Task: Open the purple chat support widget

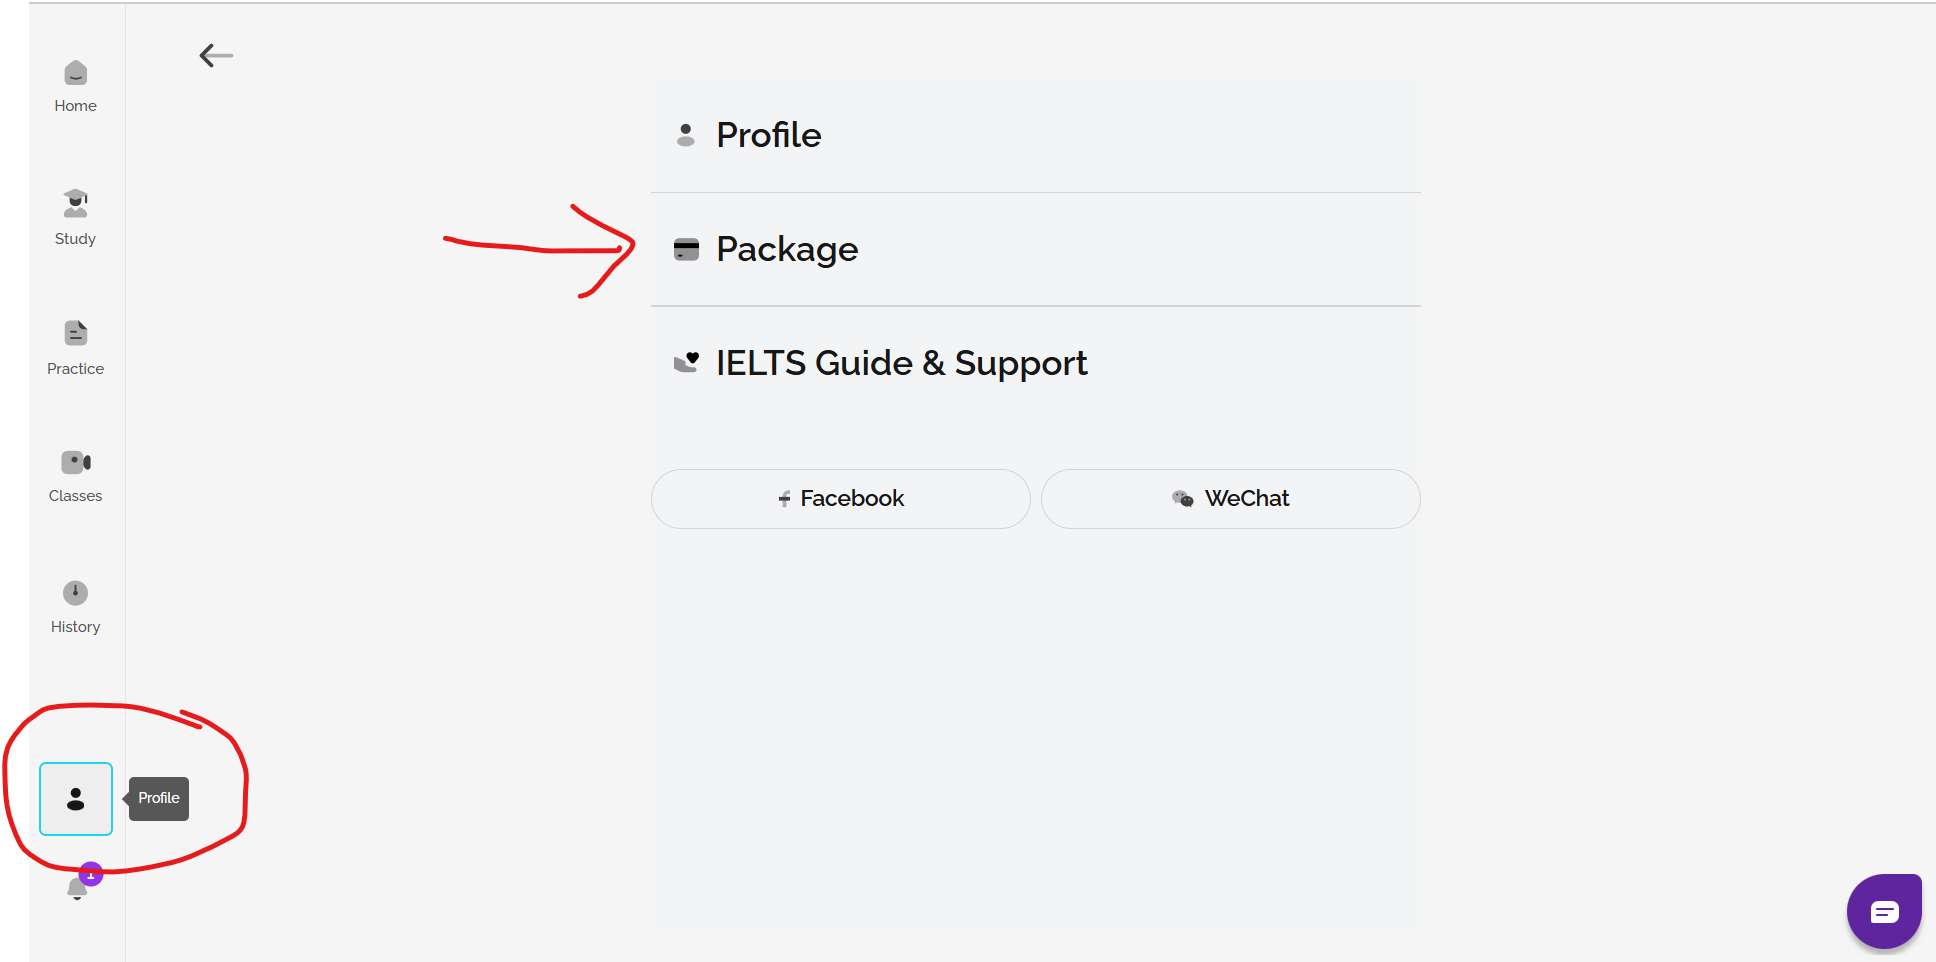Action: [1884, 911]
